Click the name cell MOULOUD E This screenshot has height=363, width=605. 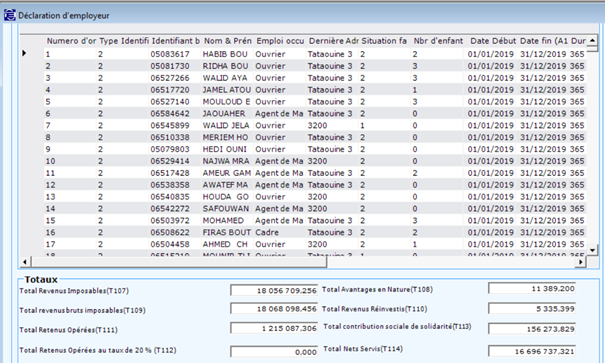pos(226,102)
